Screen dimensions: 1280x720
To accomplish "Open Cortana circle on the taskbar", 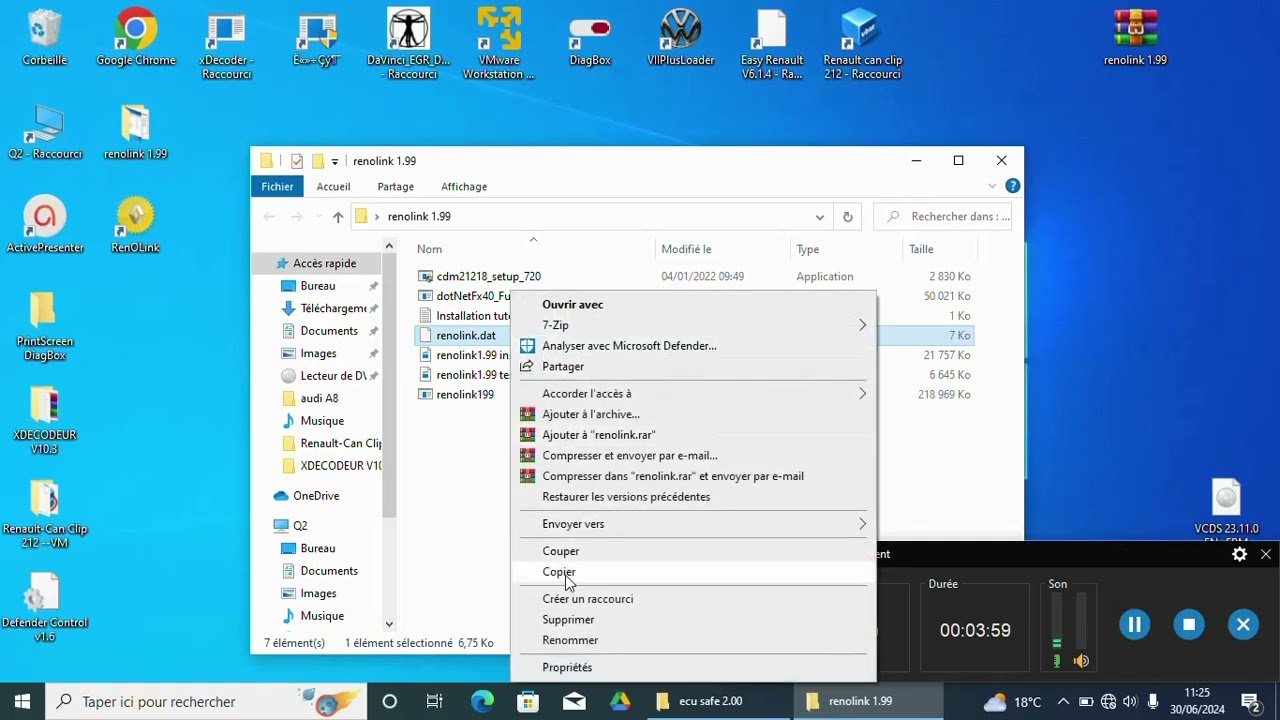I will pyautogui.click(x=390, y=701).
